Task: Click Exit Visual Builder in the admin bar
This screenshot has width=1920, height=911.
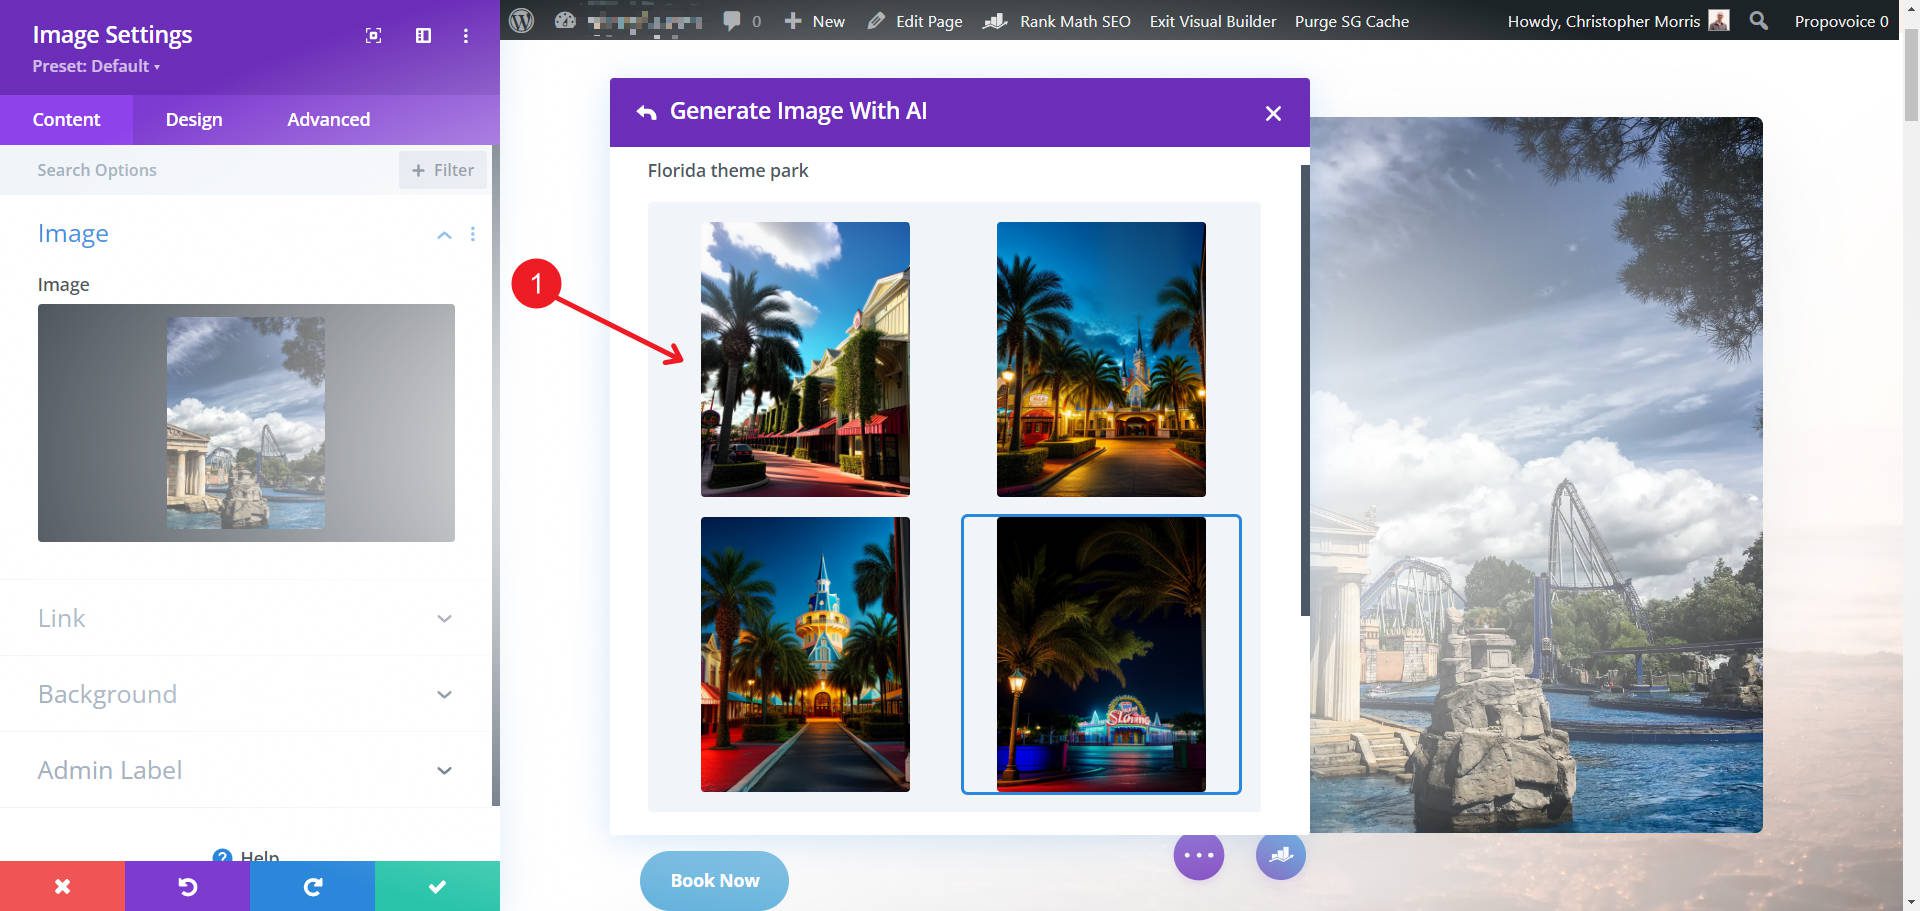Action: (x=1212, y=20)
